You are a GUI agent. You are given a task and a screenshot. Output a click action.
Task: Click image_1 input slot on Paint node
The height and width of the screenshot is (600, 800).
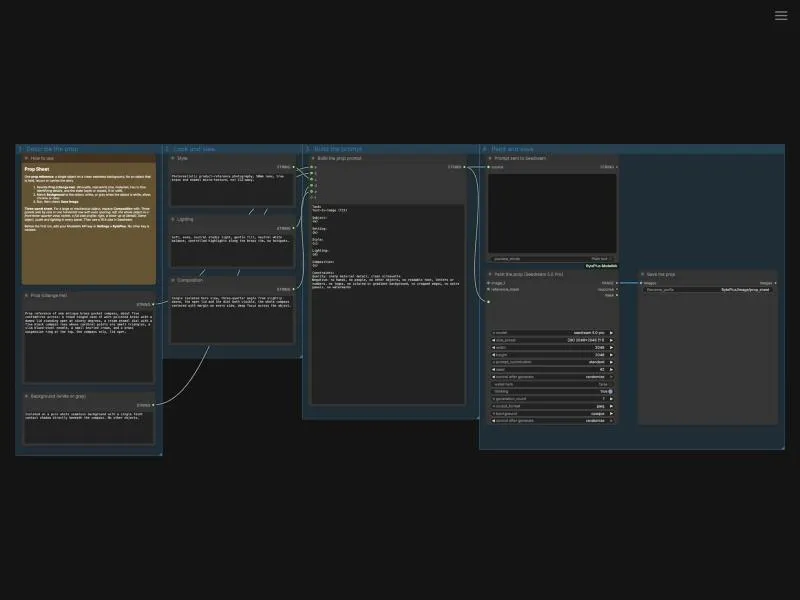[489, 283]
